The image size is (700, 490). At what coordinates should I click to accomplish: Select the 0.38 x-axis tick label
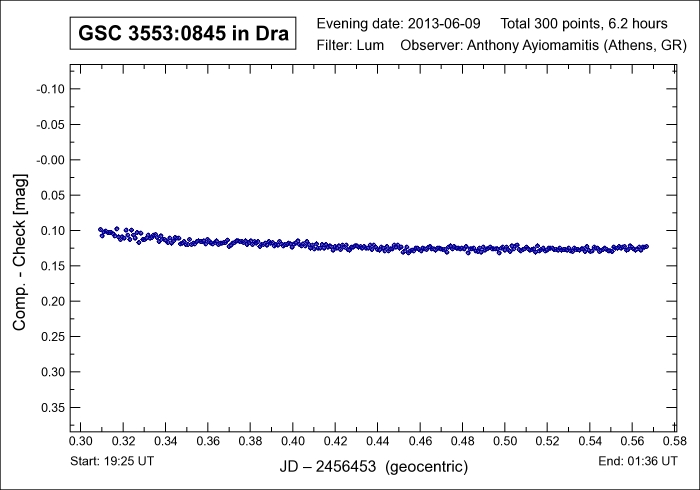pyautogui.click(x=250, y=440)
